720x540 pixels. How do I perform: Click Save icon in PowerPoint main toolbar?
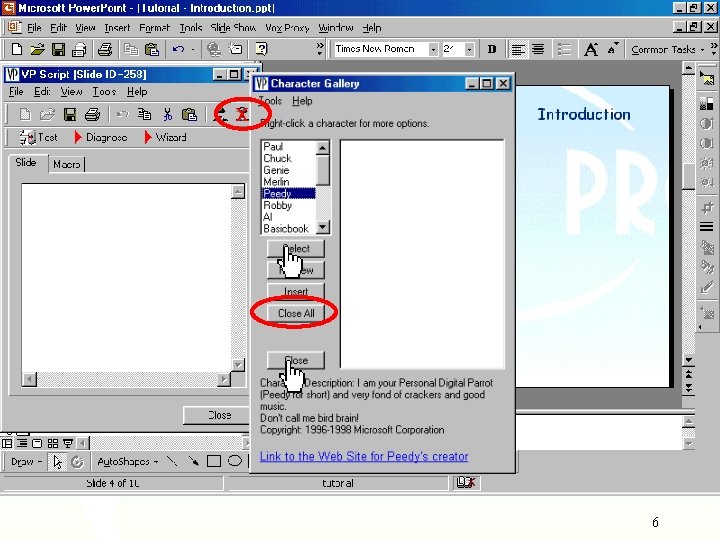pyautogui.click(x=58, y=49)
